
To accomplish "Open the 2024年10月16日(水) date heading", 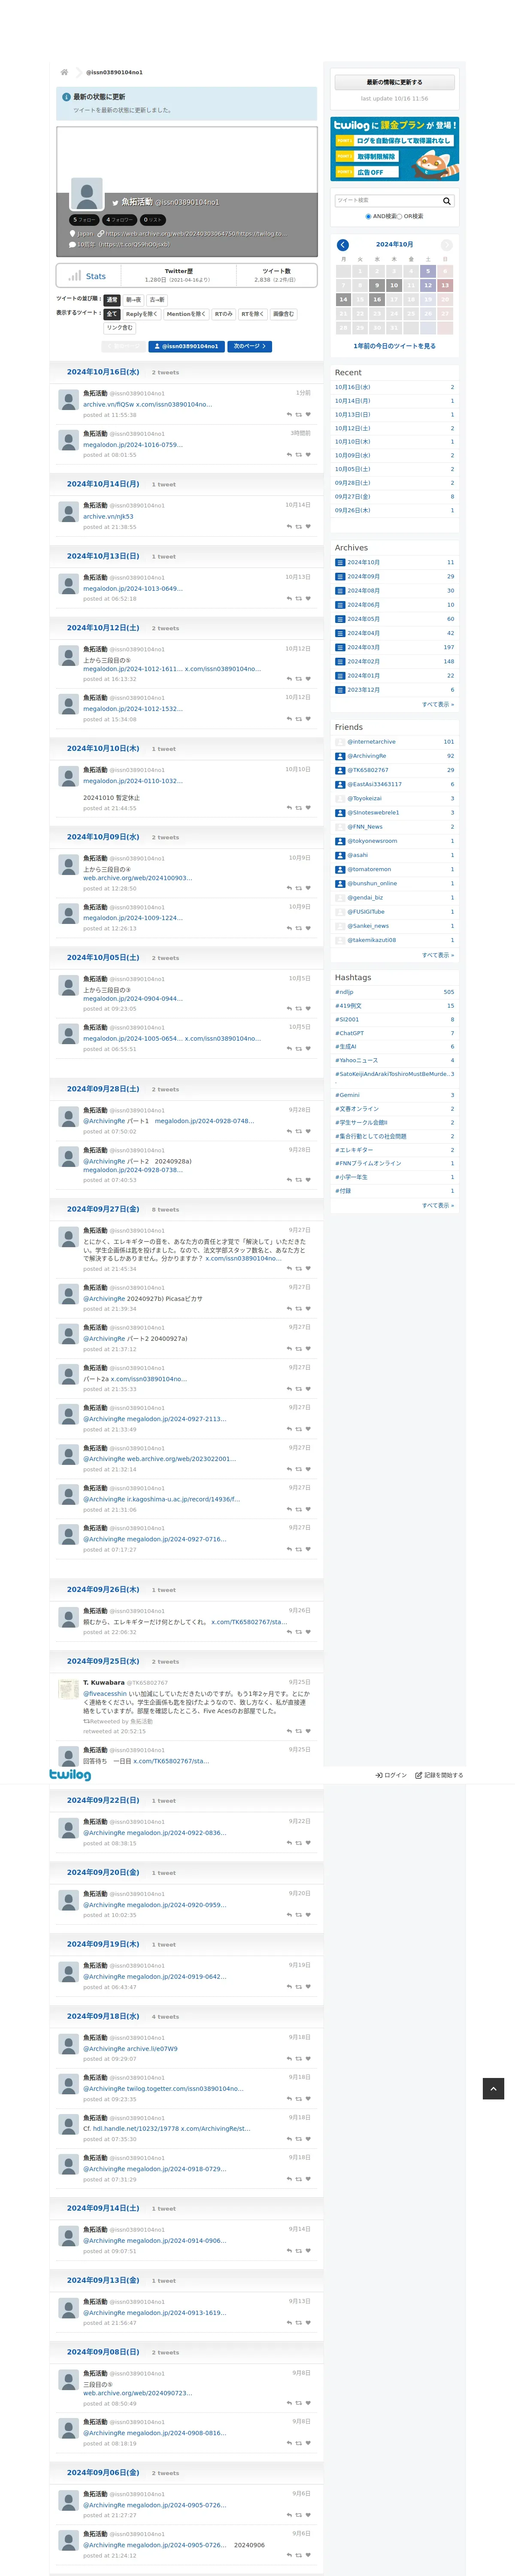I will click(x=103, y=372).
